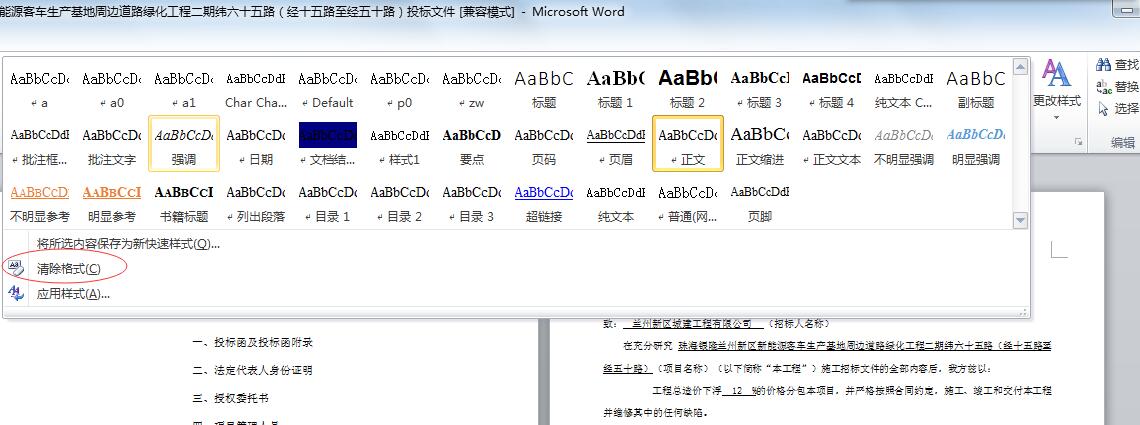Click the text 一、投标函及投标函附录
Screen dimensions: 1140x425
click(x=252, y=342)
